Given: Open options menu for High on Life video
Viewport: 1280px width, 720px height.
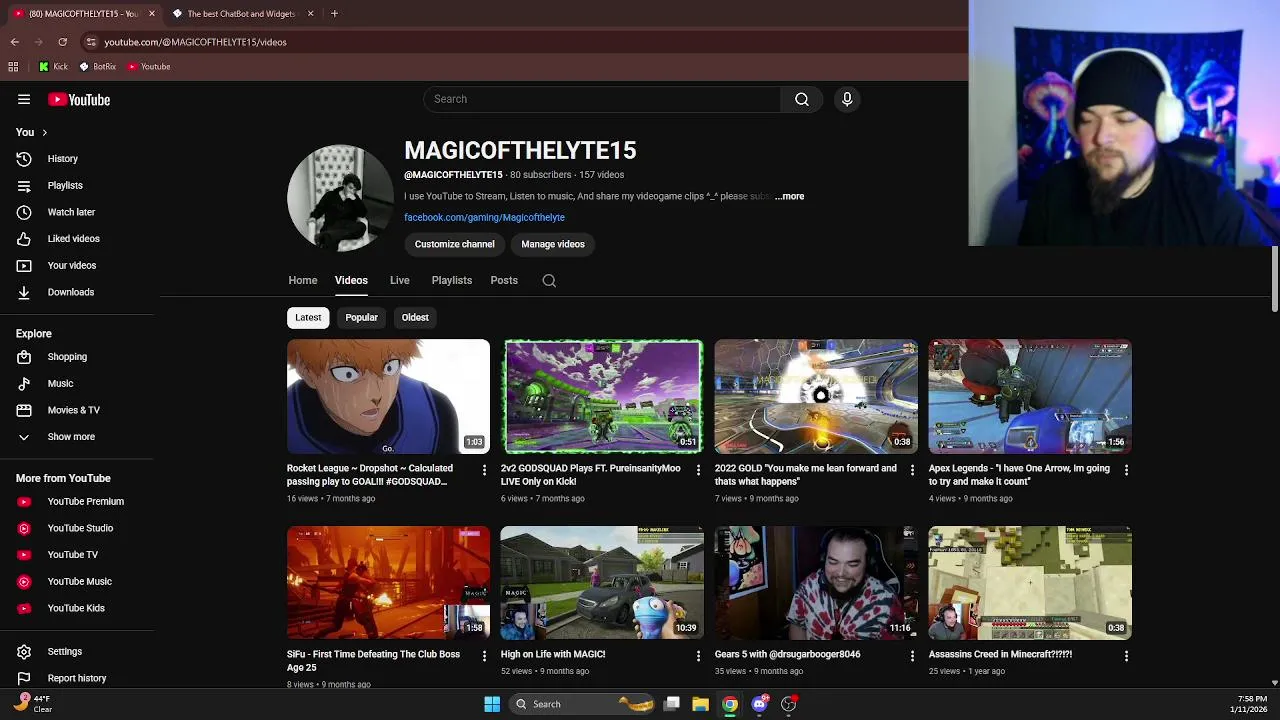Looking at the screenshot, I should [x=698, y=656].
